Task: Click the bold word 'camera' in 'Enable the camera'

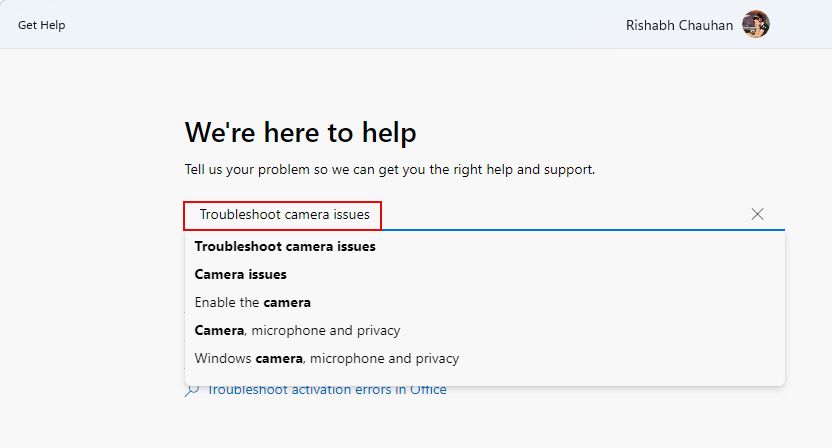Action: tap(287, 302)
